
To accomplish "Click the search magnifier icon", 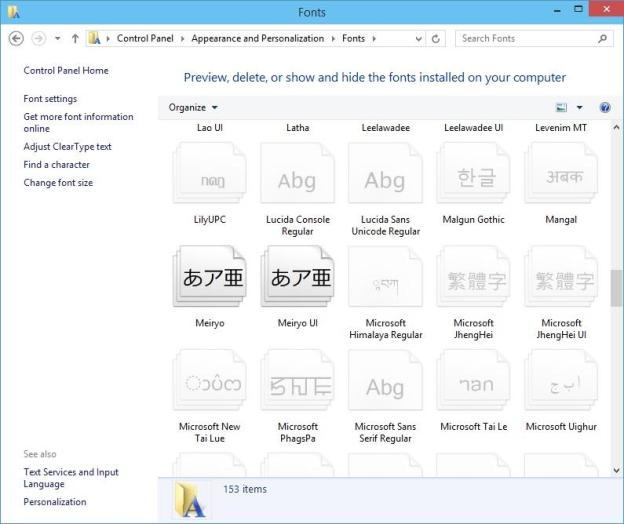I will [603, 39].
